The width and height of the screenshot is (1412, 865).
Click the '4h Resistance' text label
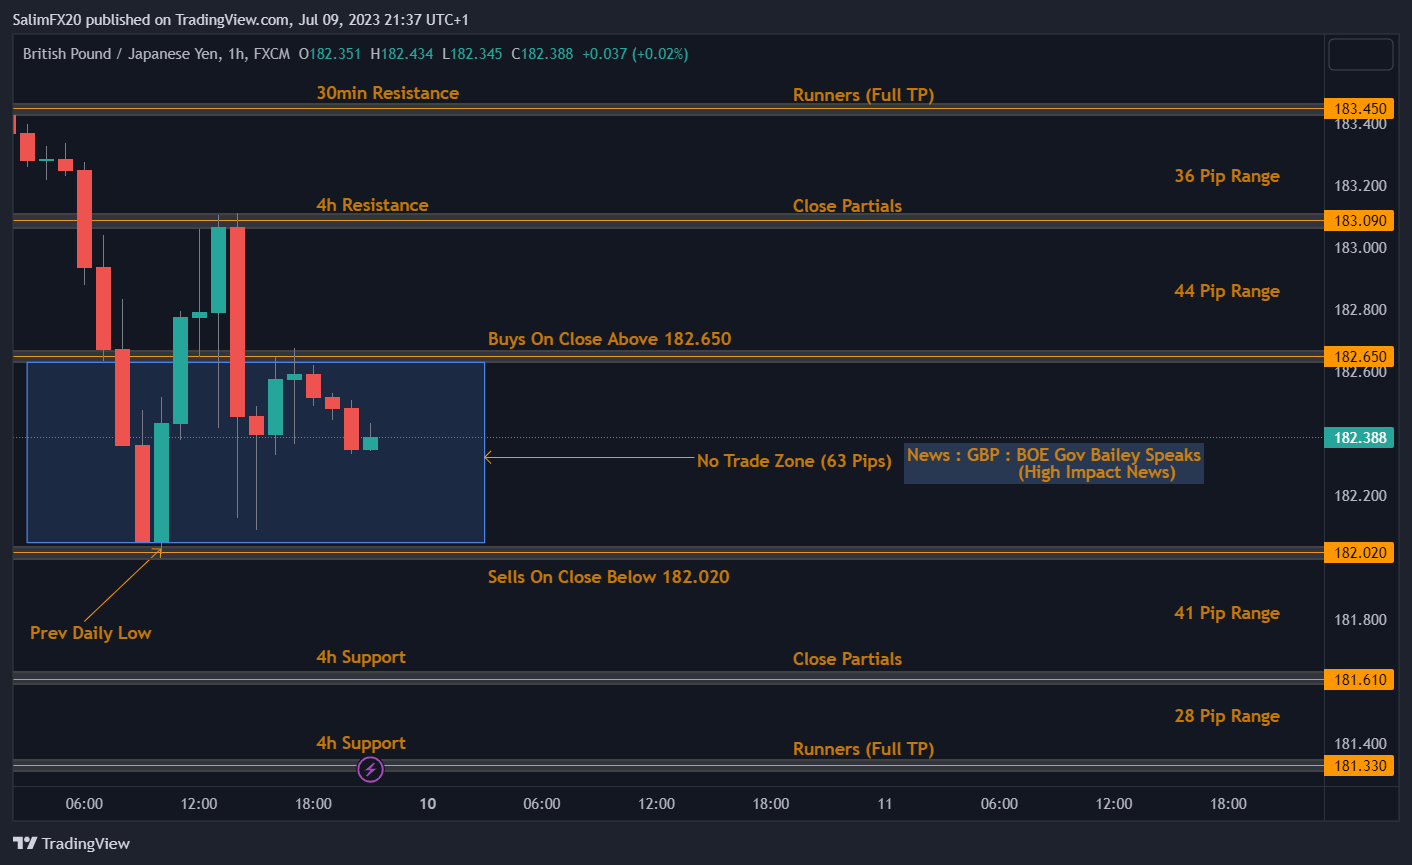pos(372,205)
